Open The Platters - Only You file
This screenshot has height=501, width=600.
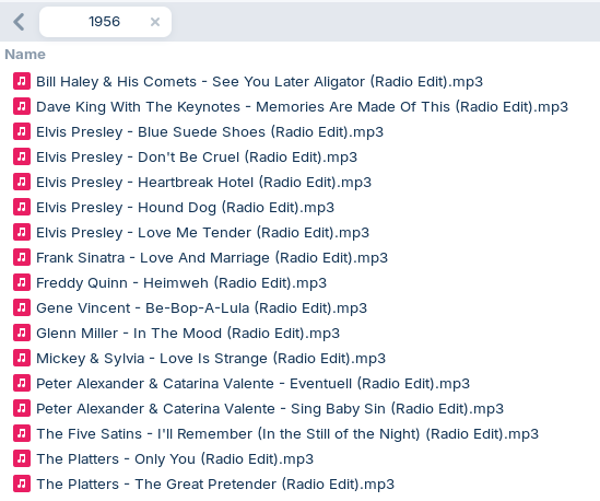(x=174, y=459)
